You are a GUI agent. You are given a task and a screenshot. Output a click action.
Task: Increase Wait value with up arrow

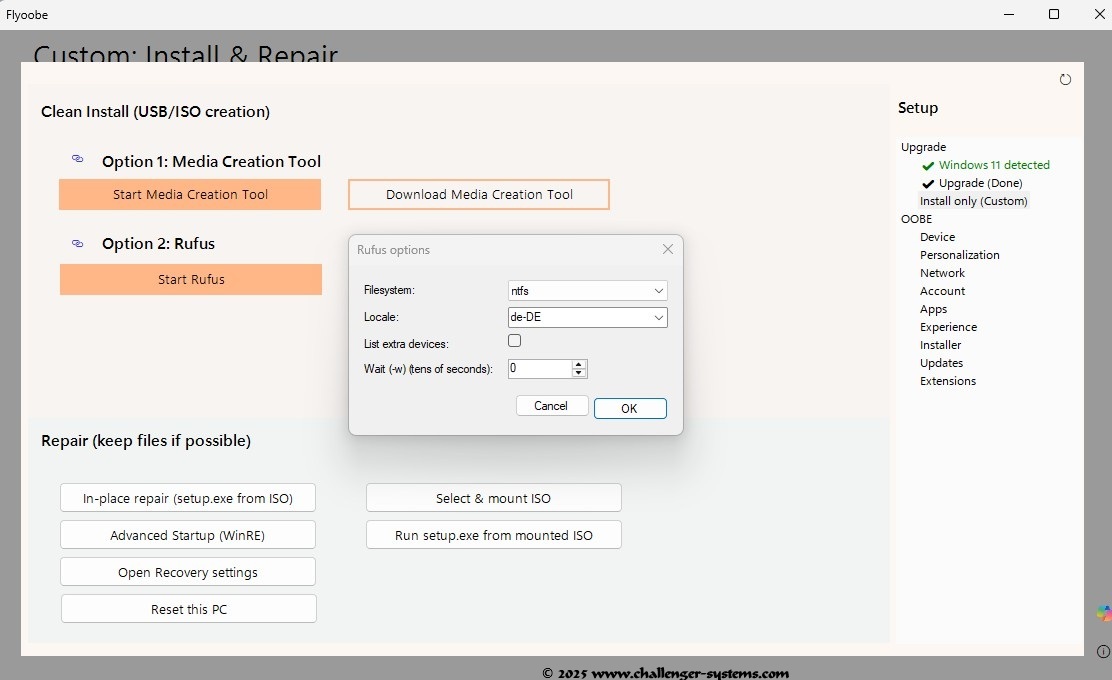579,364
